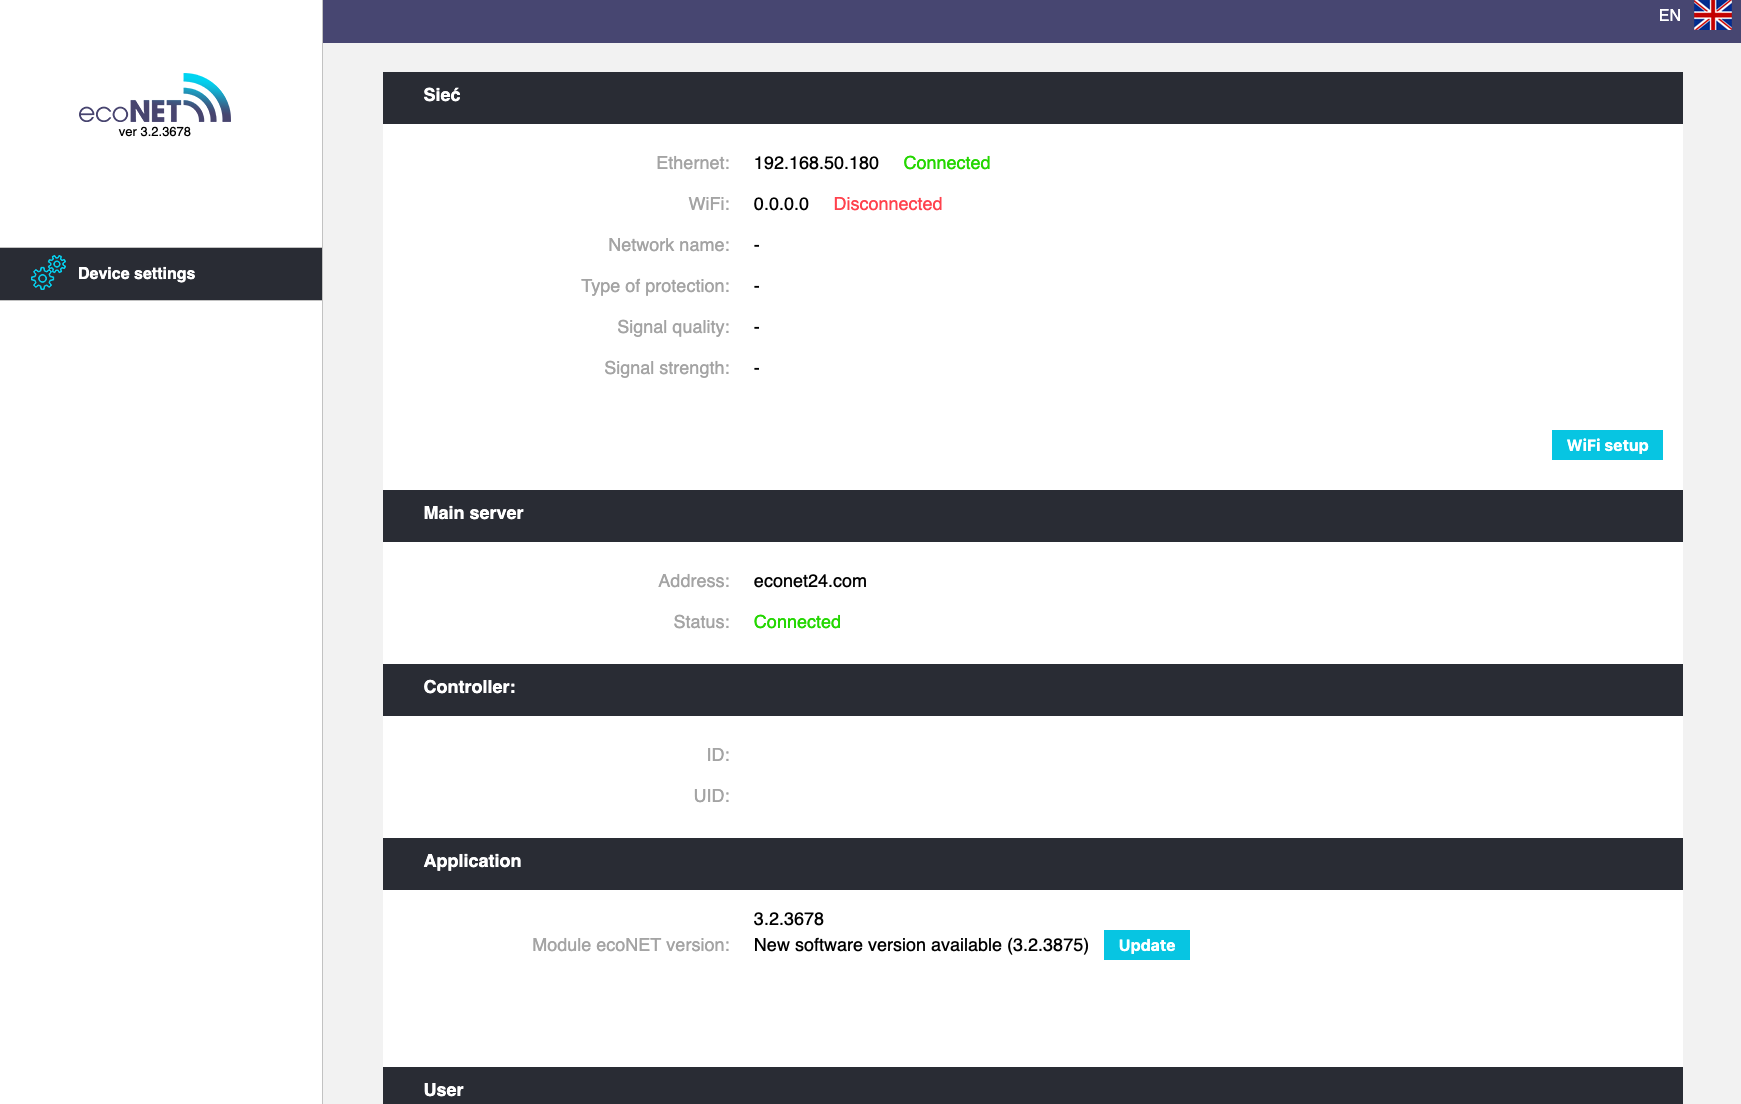This screenshot has height=1104, width=1741.
Task: Click the Signal quality label
Action: [x=673, y=327]
